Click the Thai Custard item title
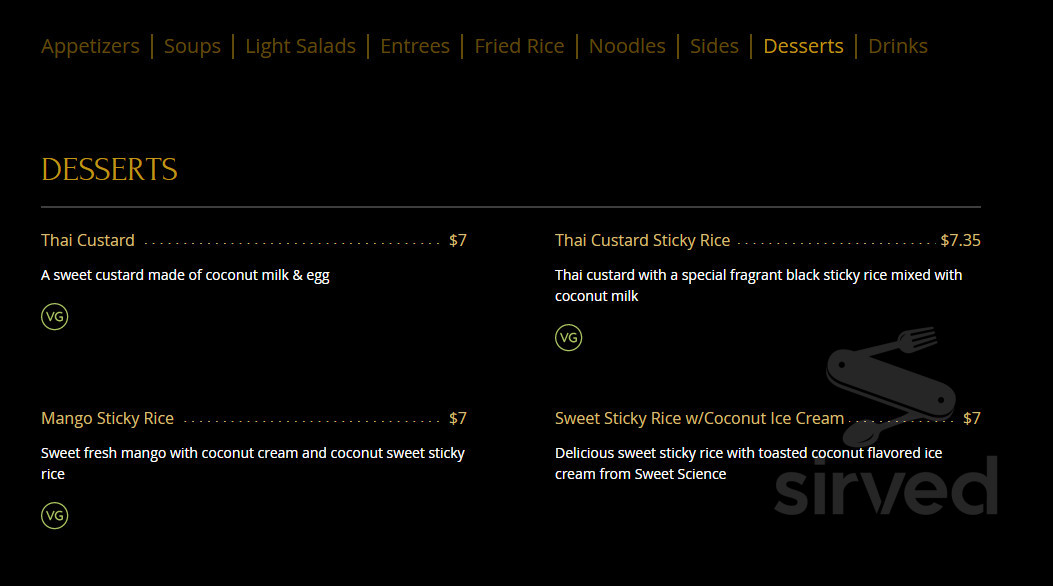Image resolution: width=1053 pixels, height=586 pixels. pos(88,240)
